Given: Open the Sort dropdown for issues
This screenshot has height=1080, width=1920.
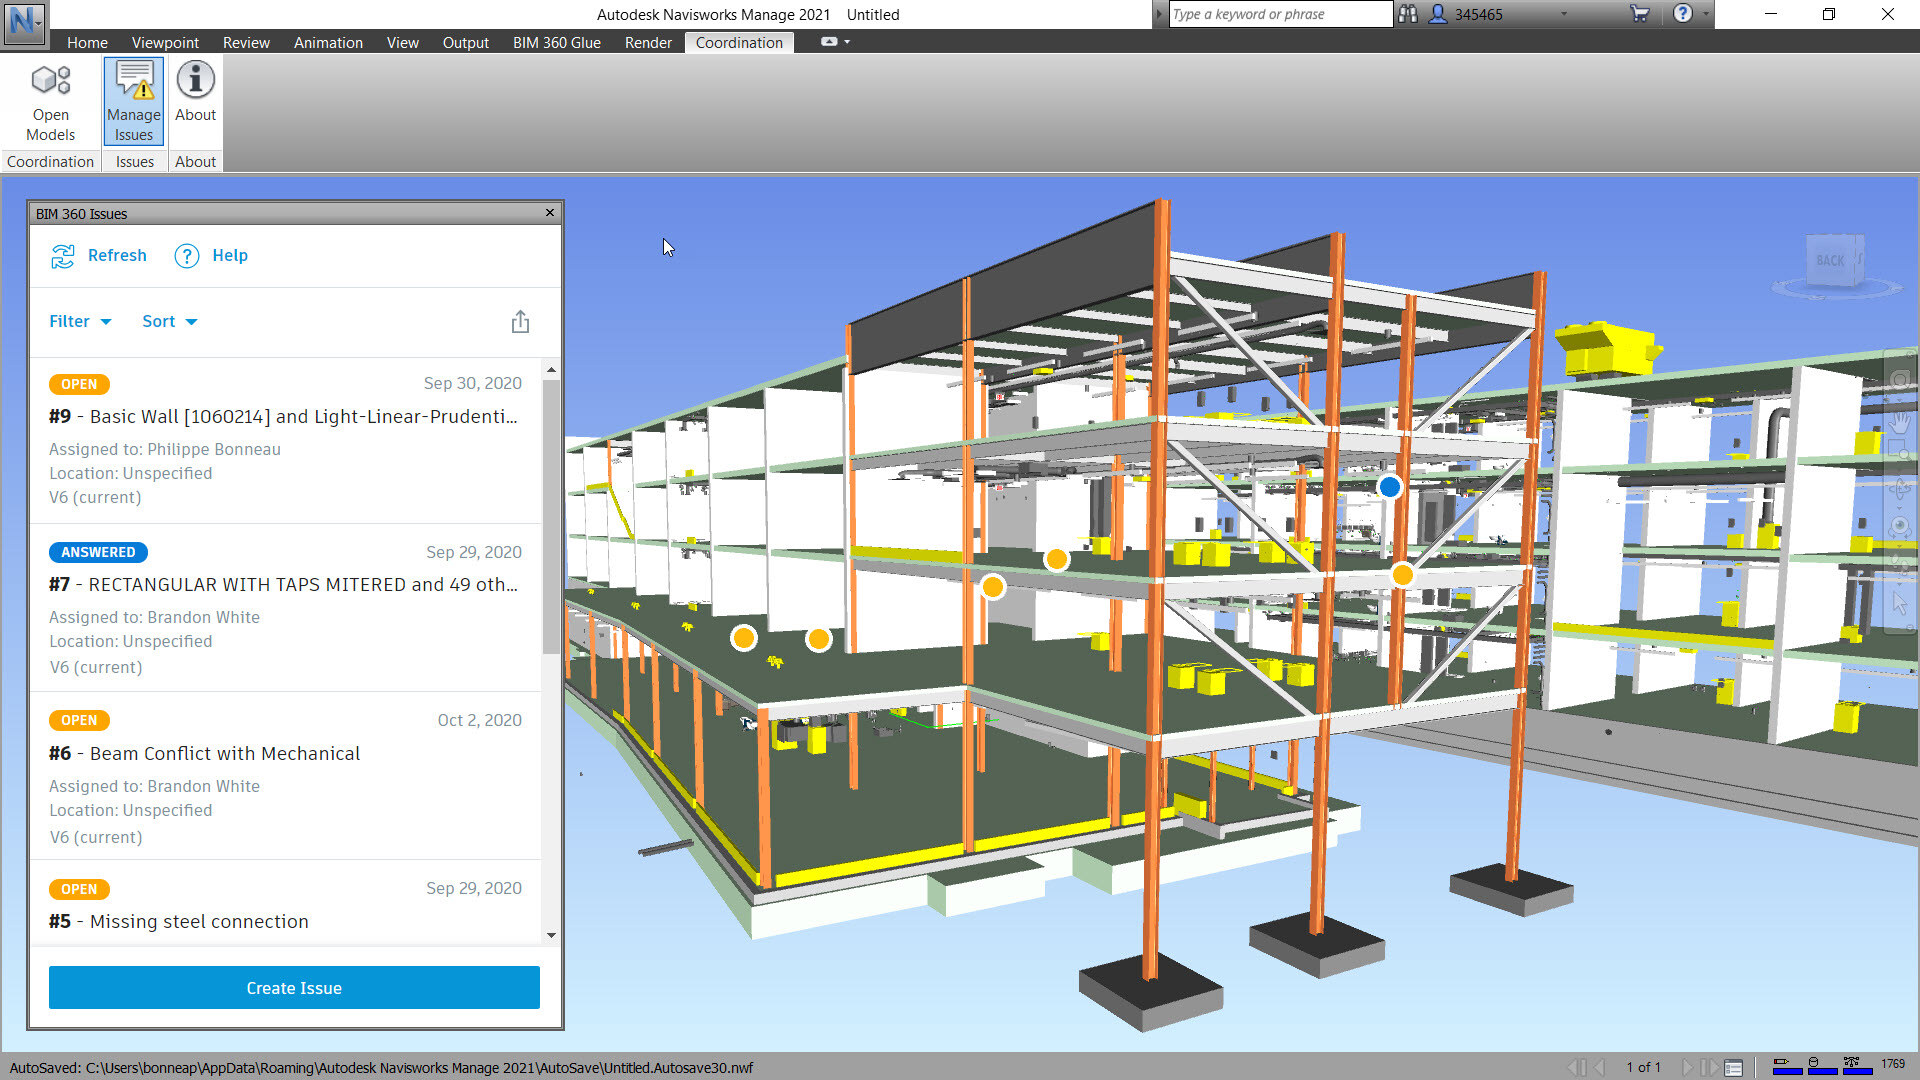Looking at the screenshot, I should click(168, 321).
